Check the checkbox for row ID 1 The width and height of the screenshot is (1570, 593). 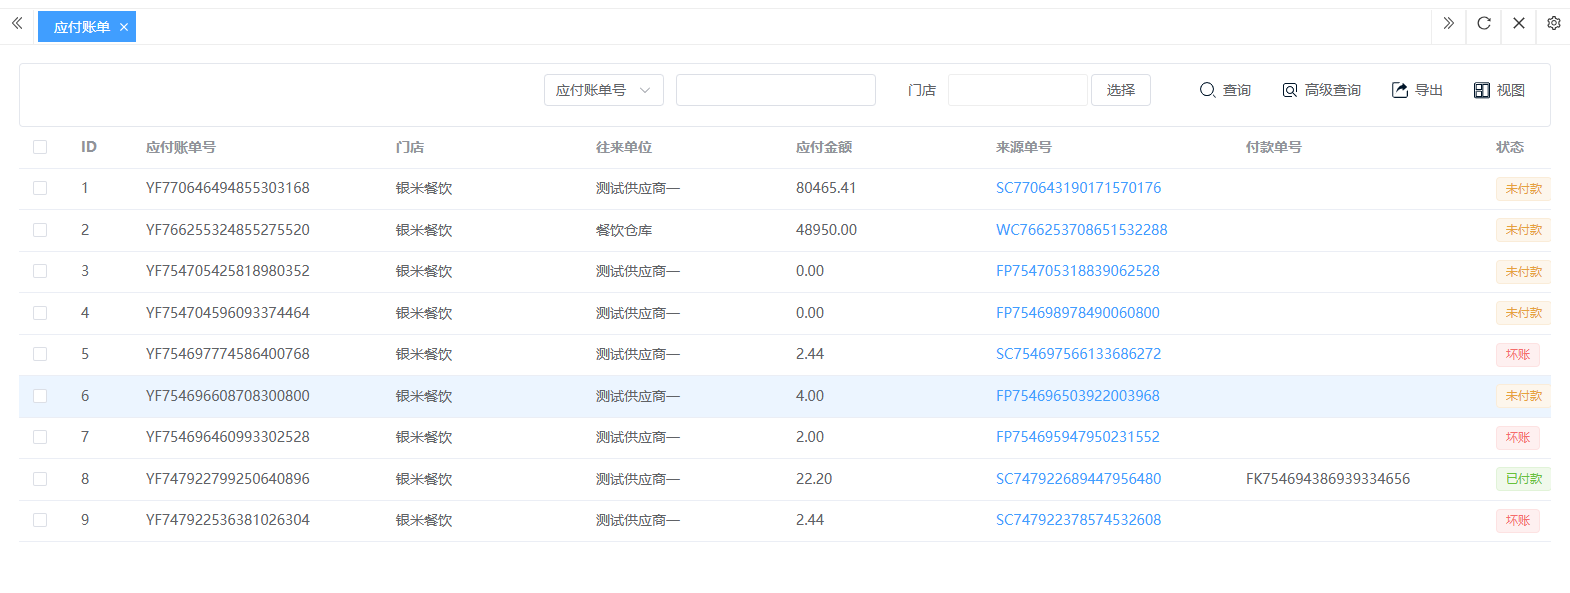[x=40, y=188]
